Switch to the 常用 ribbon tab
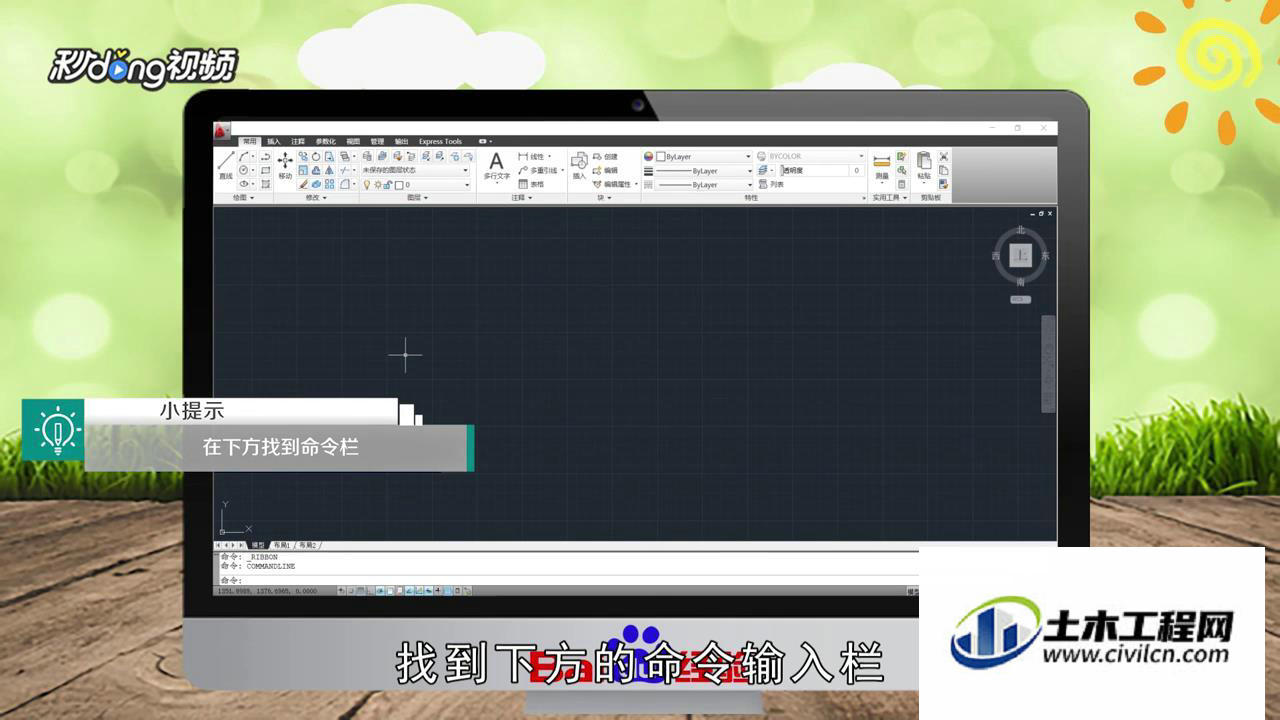The width and height of the screenshot is (1280, 720). [x=250, y=141]
